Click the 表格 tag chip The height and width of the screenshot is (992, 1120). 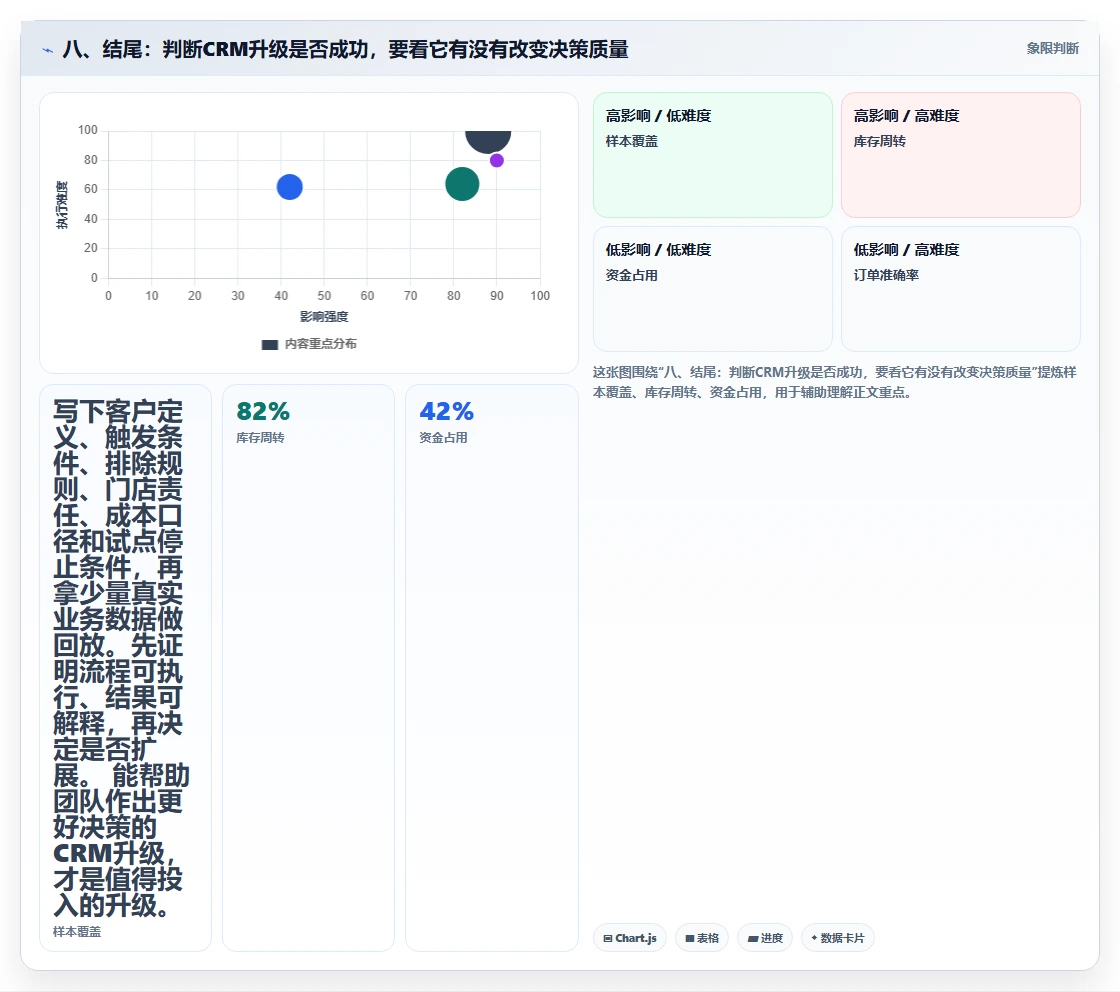point(701,938)
